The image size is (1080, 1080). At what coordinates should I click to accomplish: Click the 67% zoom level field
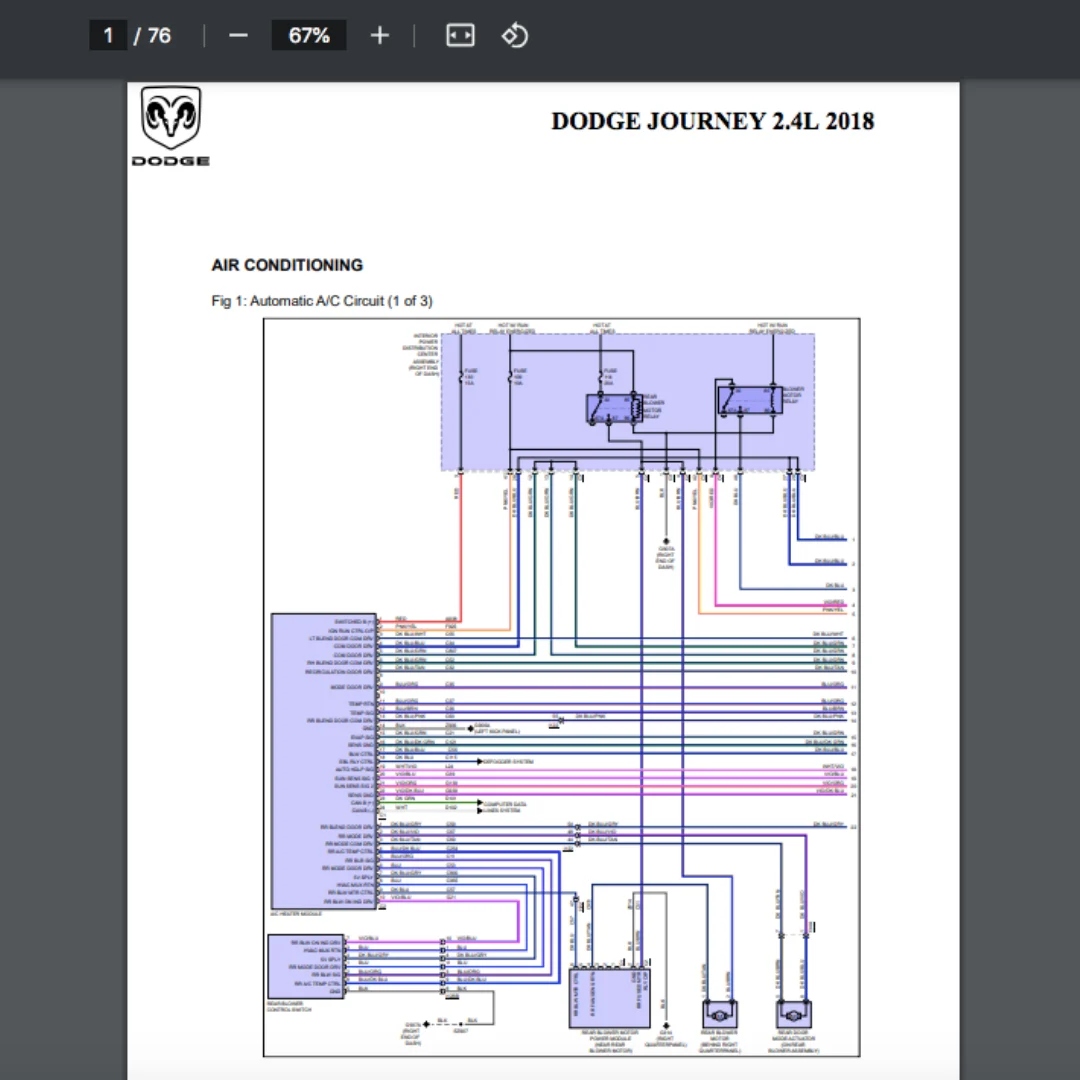309,35
